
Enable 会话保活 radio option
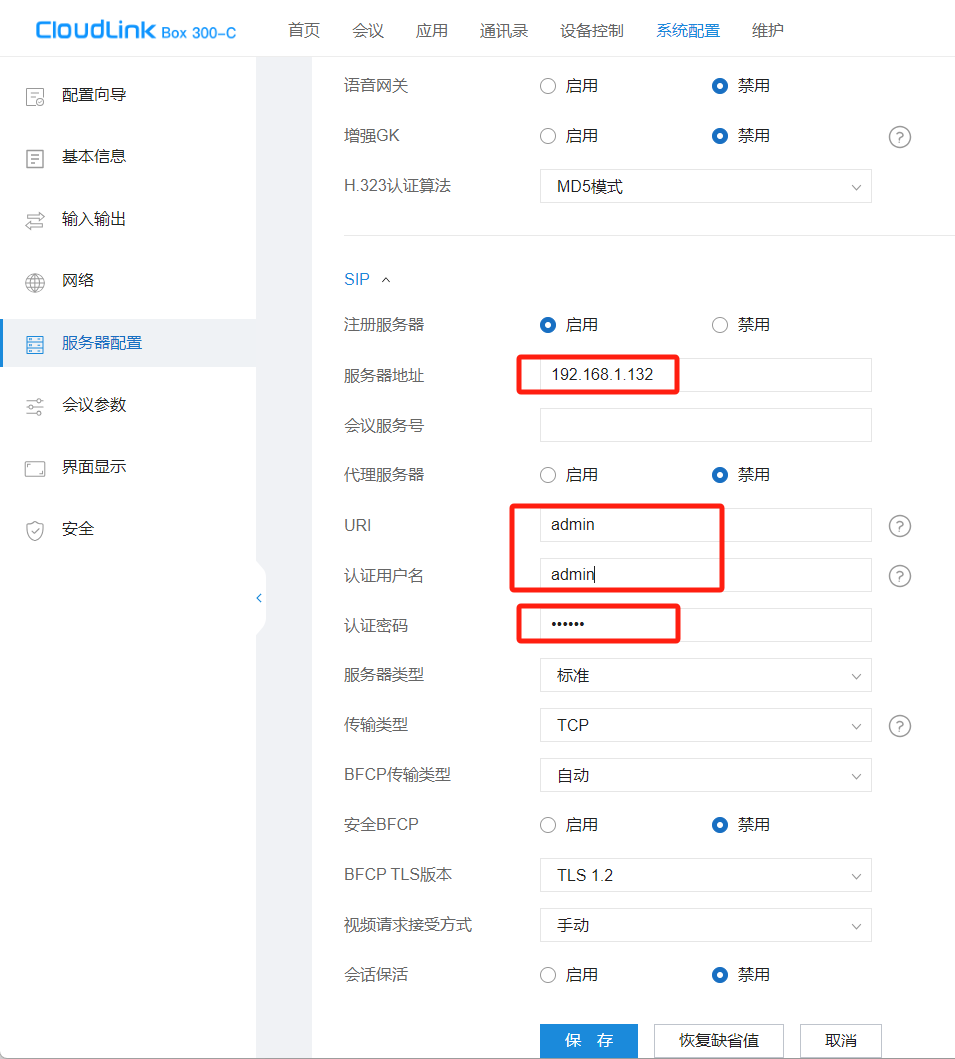click(x=548, y=975)
